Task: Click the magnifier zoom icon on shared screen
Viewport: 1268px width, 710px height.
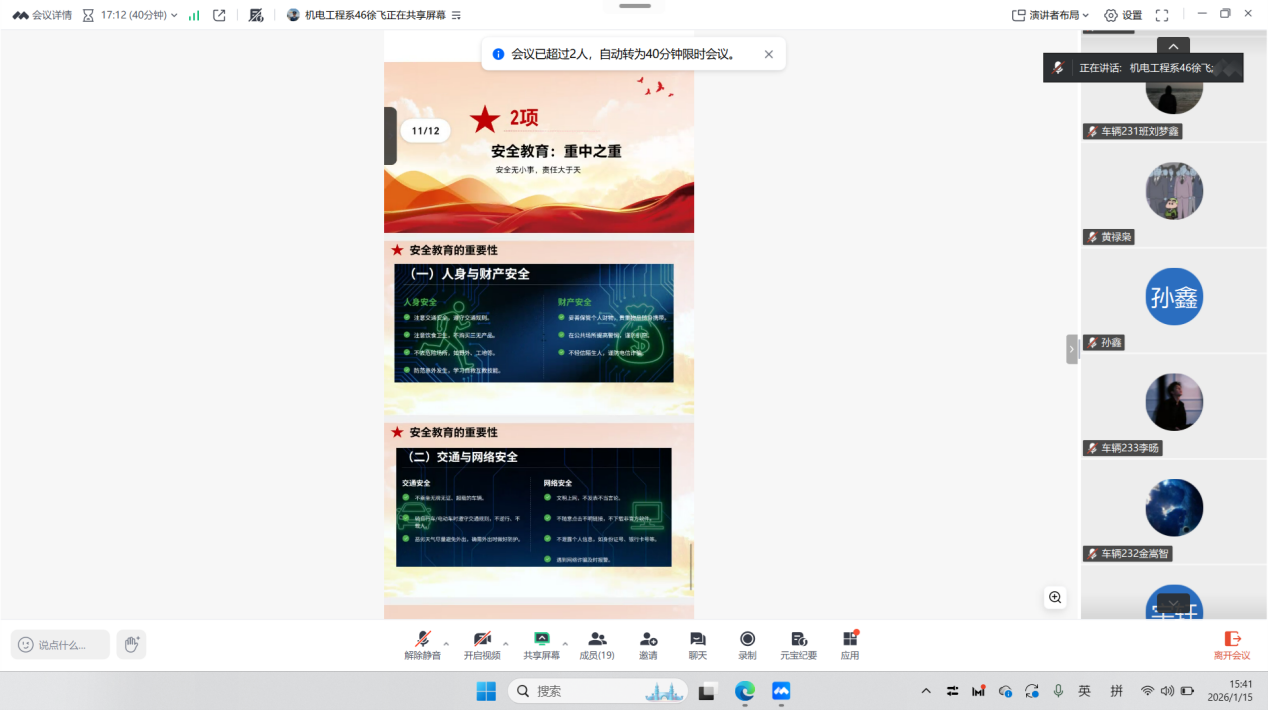Action: coord(1055,597)
